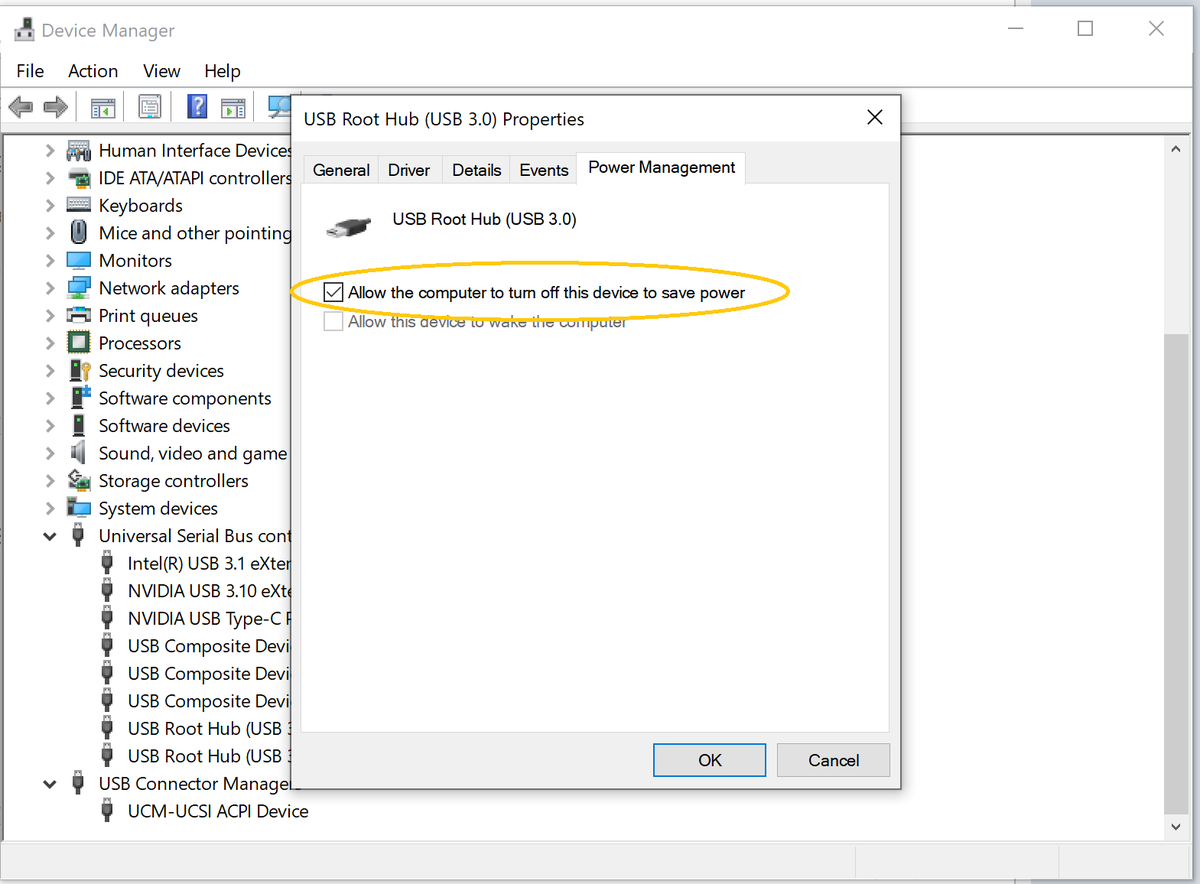Toggle the Show/Hide Console Tree toolbar icon
The width and height of the screenshot is (1200, 884).
pos(103,106)
